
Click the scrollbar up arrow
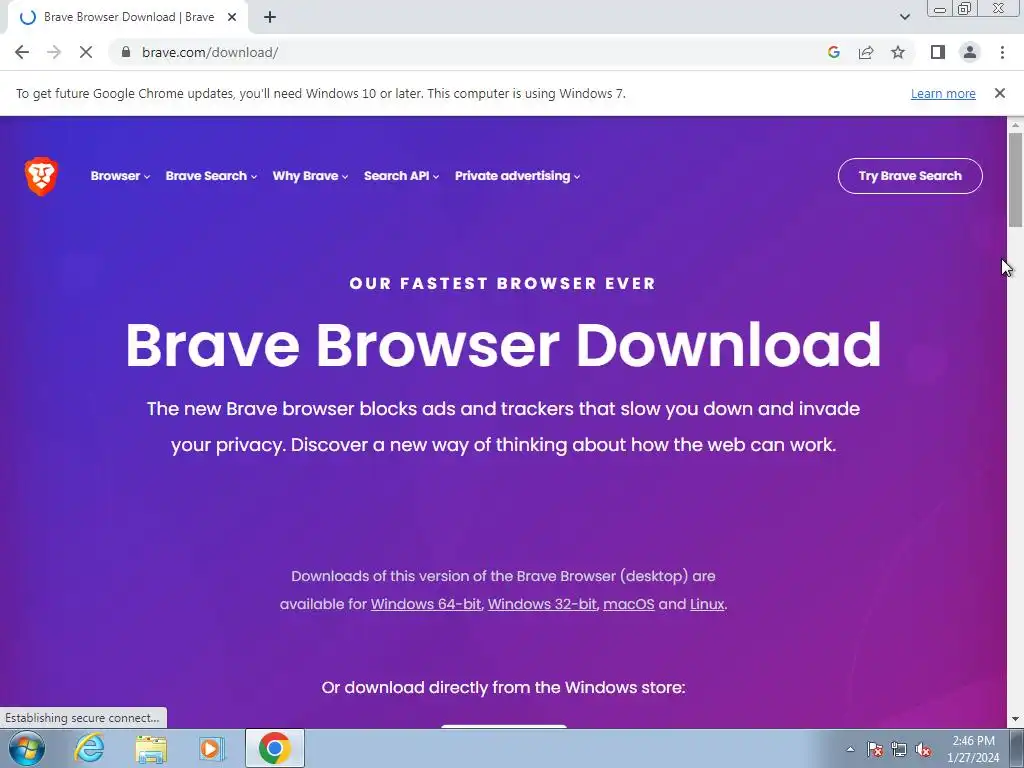[x=1015, y=124]
